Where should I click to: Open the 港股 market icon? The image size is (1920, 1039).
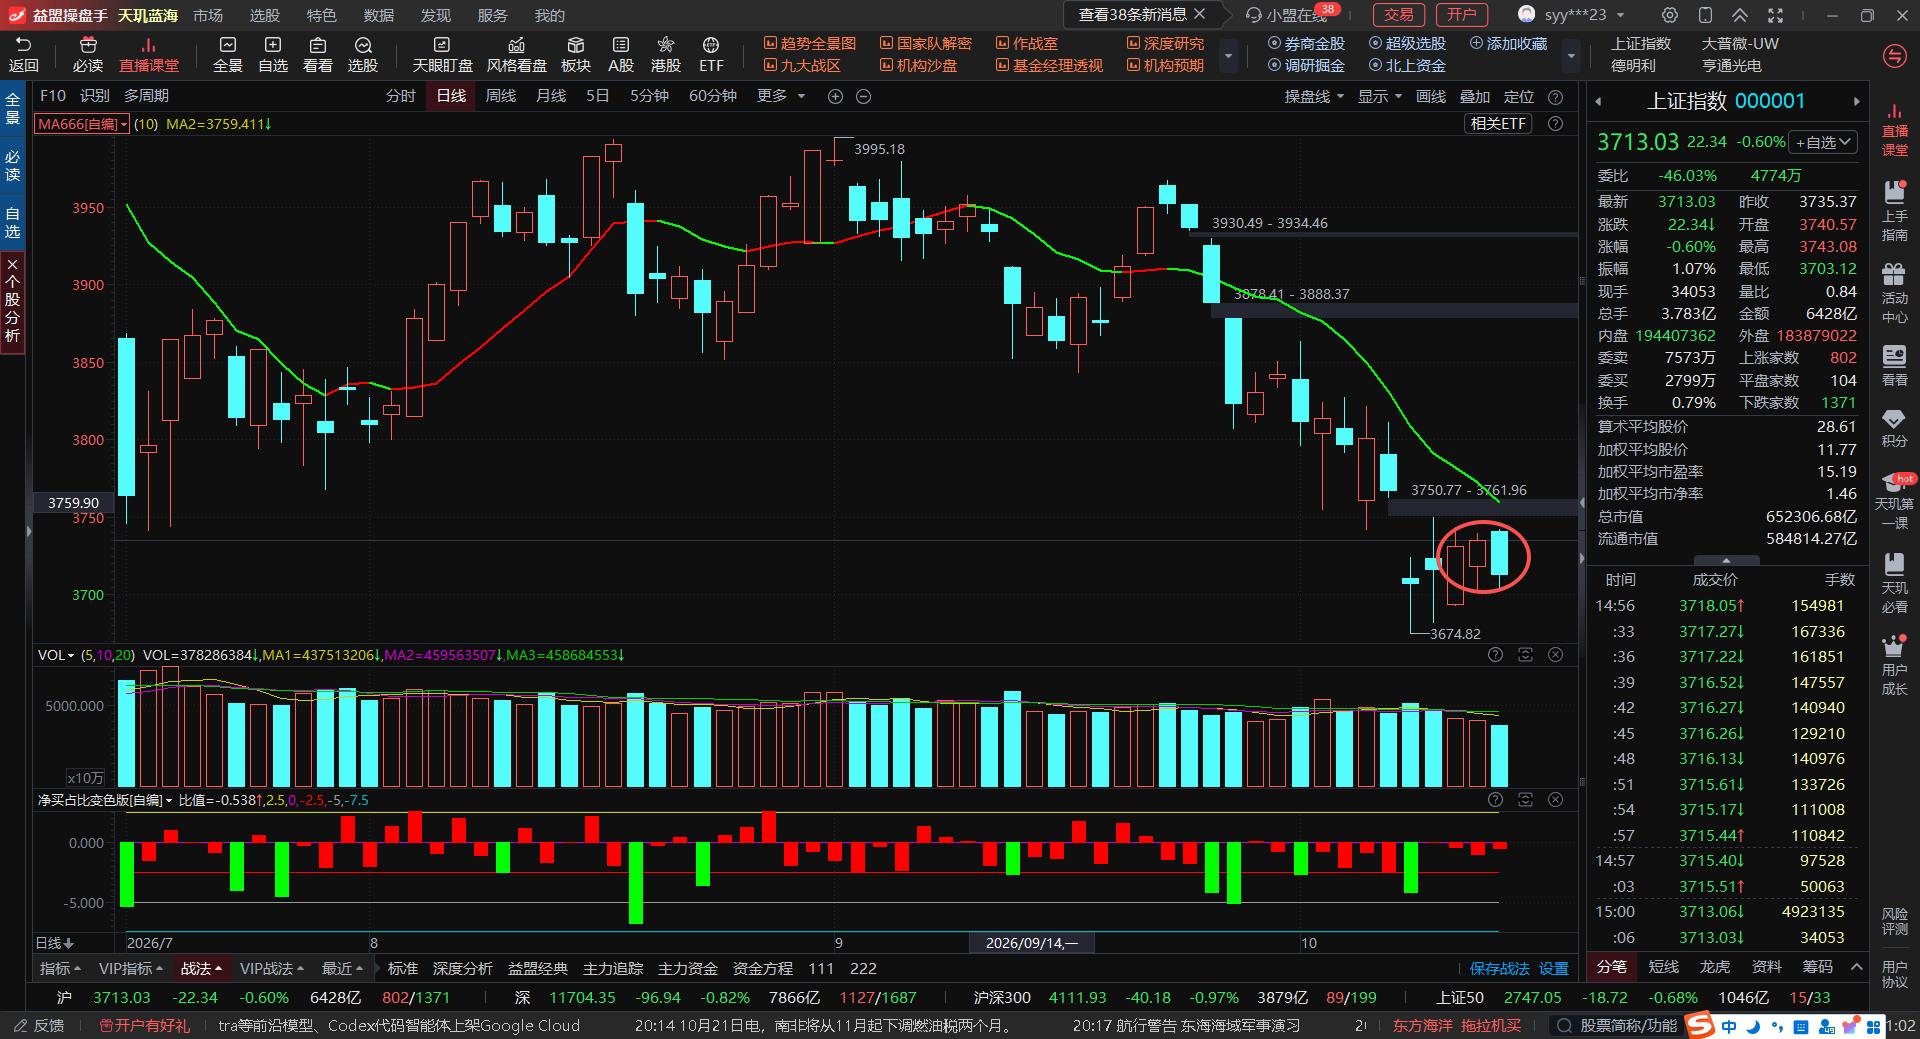tap(666, 55)
